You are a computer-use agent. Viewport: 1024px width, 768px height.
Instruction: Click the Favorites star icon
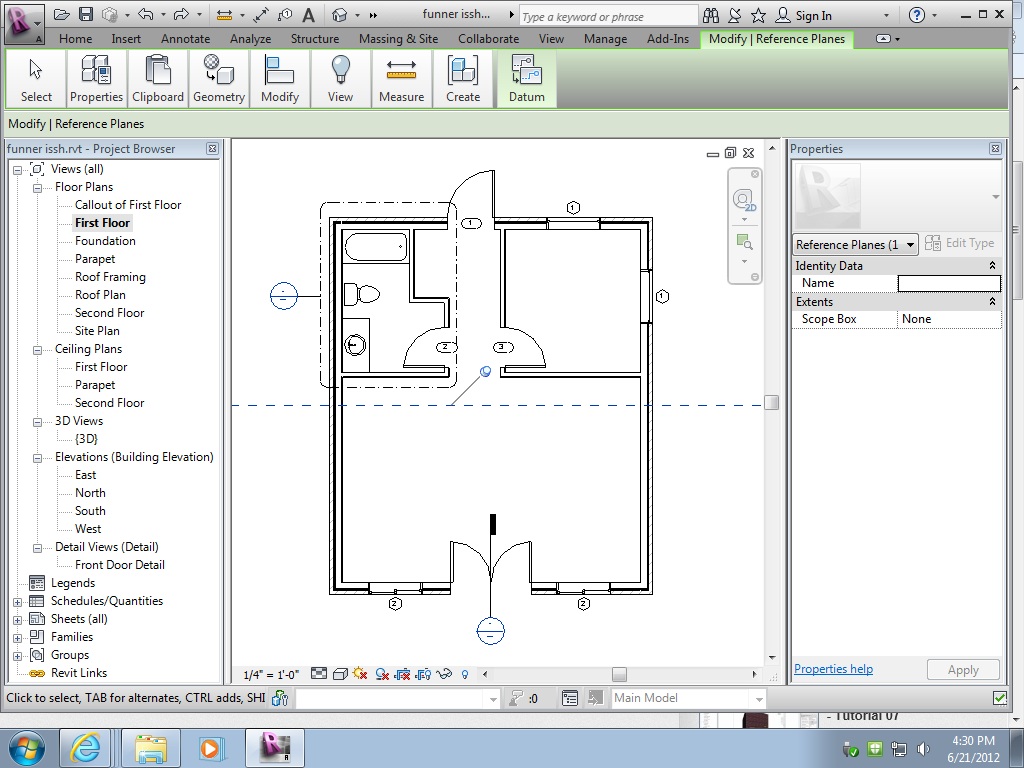tap(758, 15)
